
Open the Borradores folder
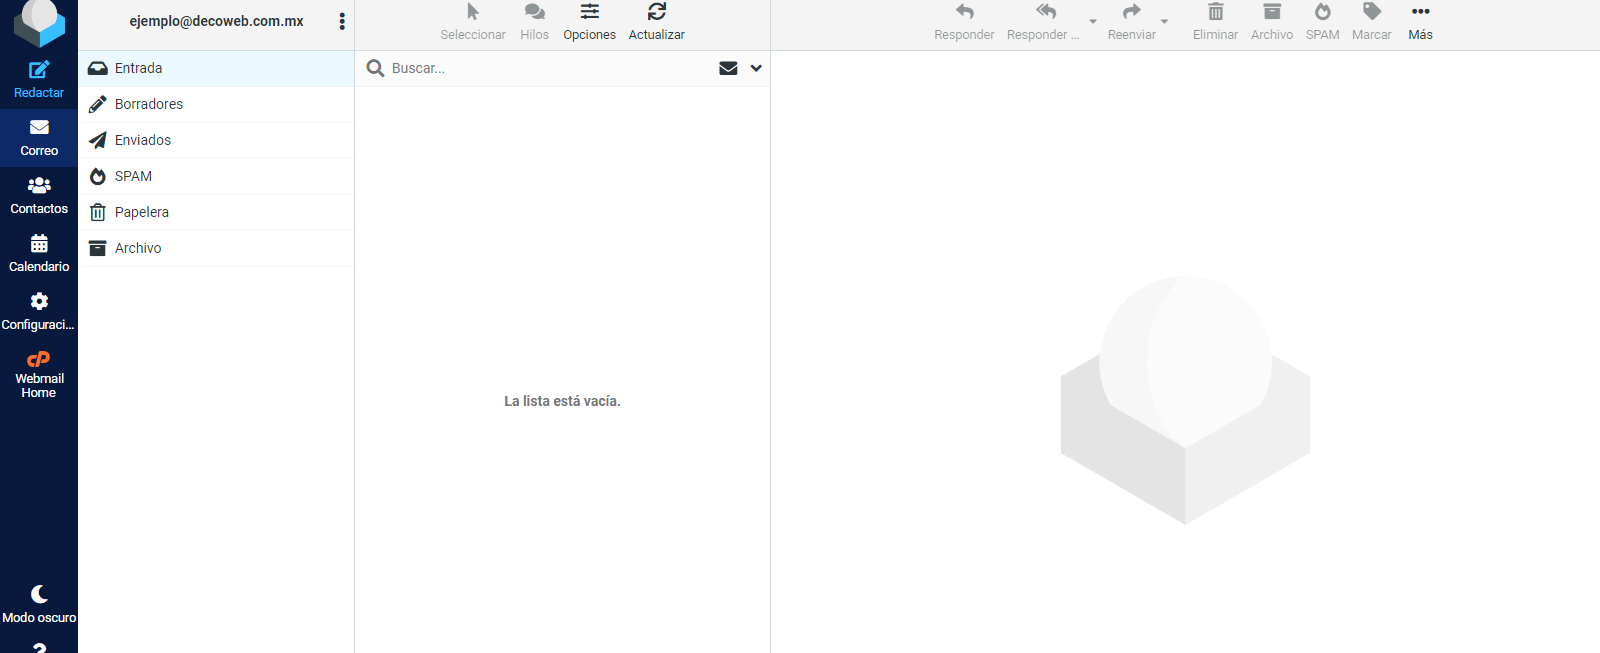click(x=148, y=104)
